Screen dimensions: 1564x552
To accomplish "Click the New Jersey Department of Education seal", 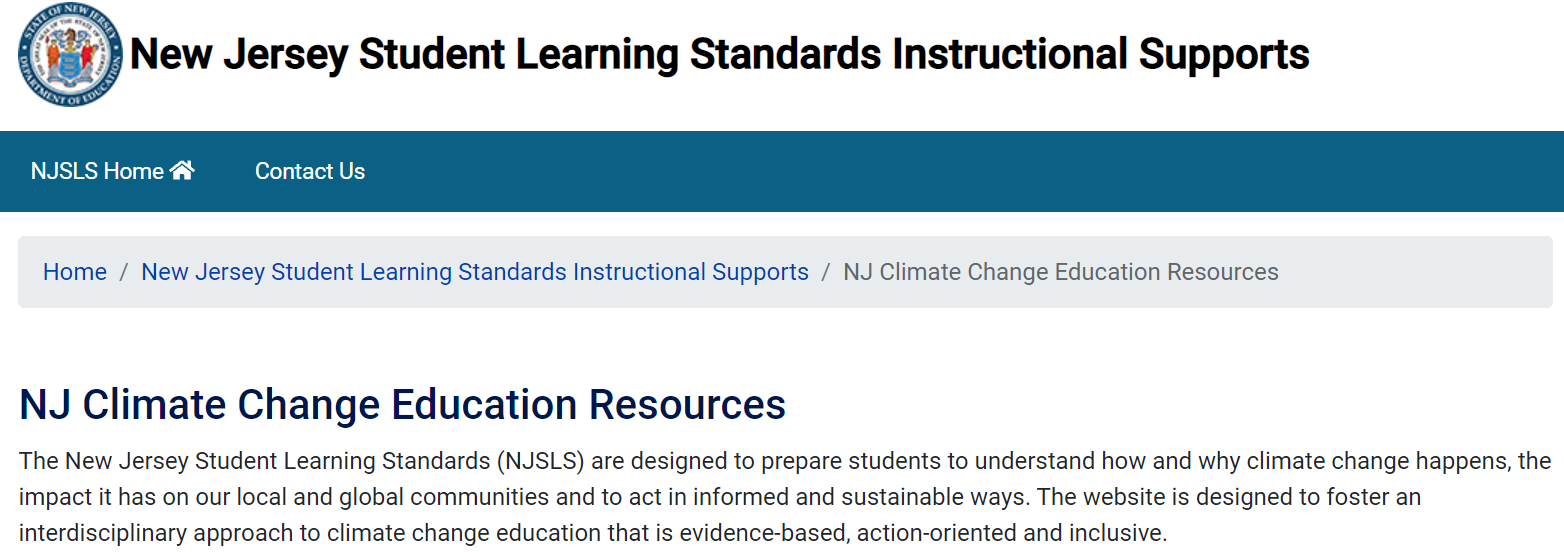I will coord(71,55).
